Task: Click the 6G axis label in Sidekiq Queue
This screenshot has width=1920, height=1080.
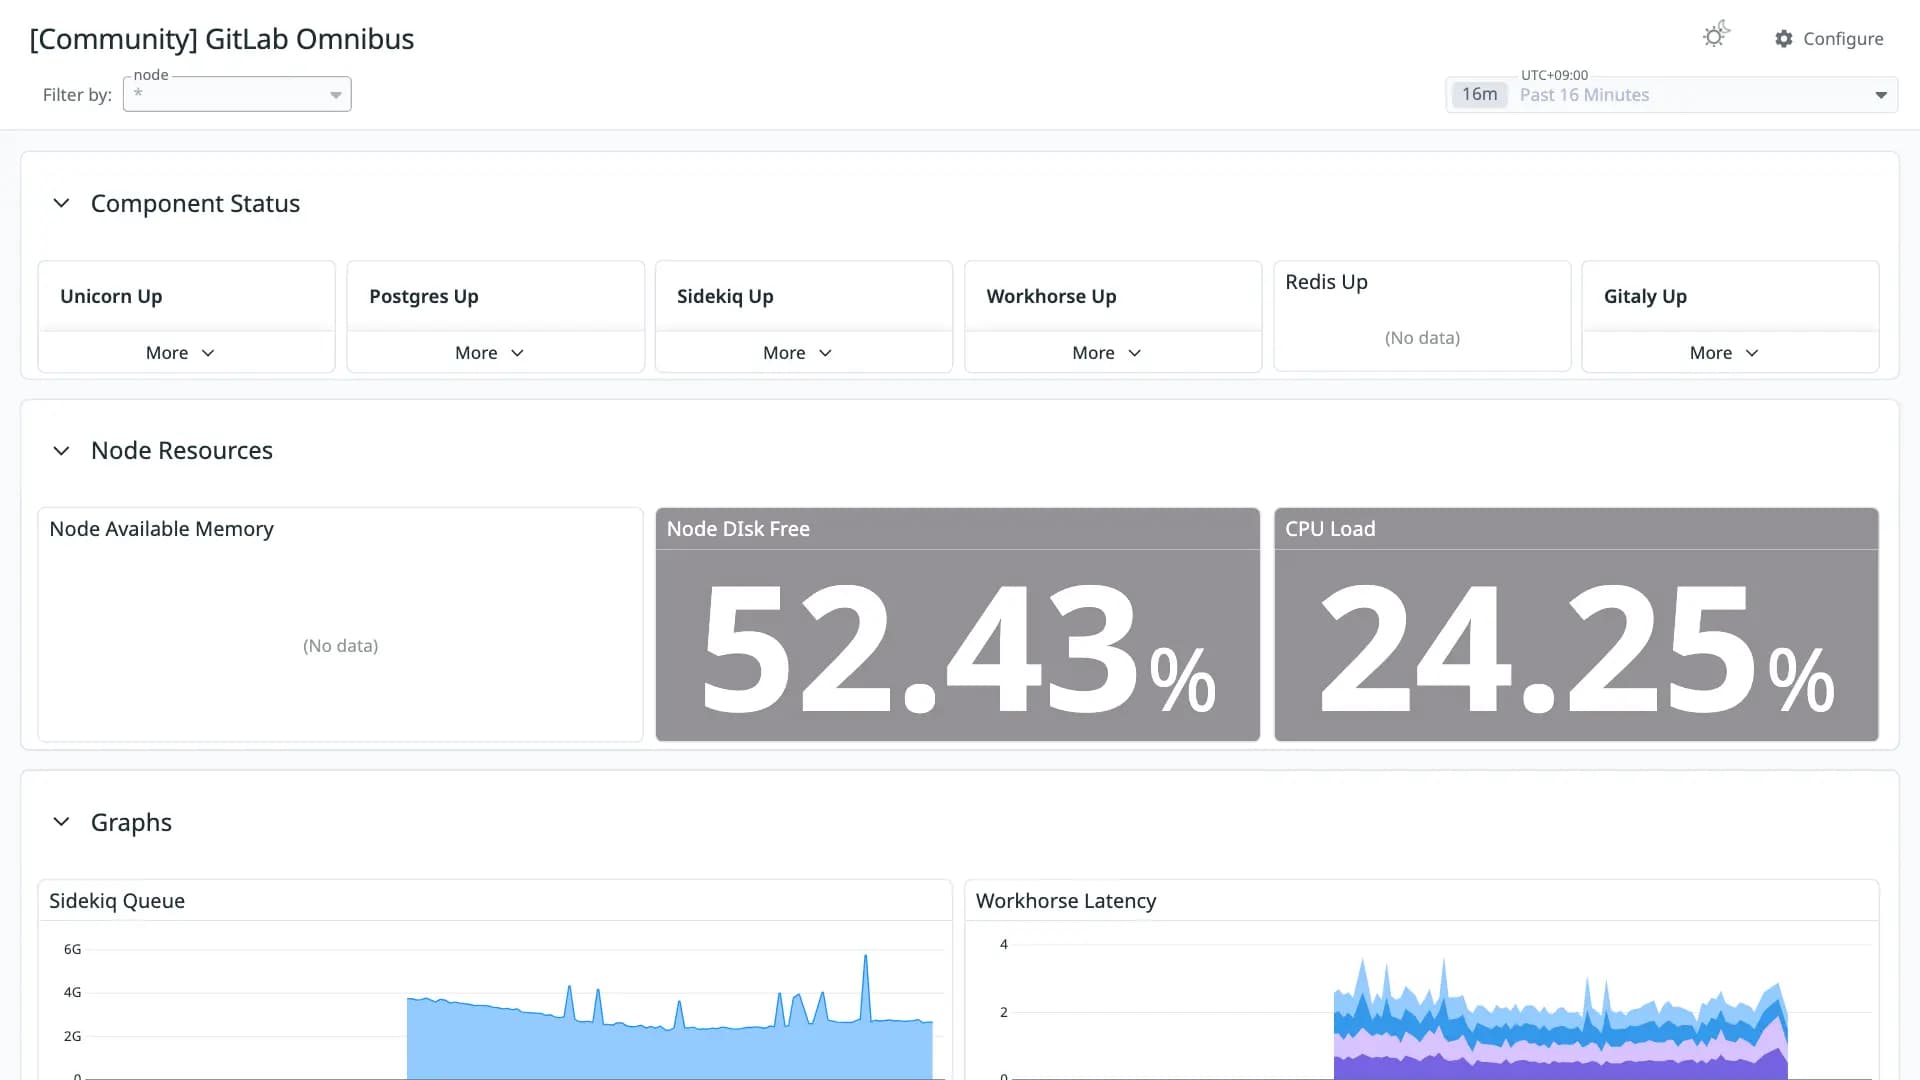Action: [72, 949]
